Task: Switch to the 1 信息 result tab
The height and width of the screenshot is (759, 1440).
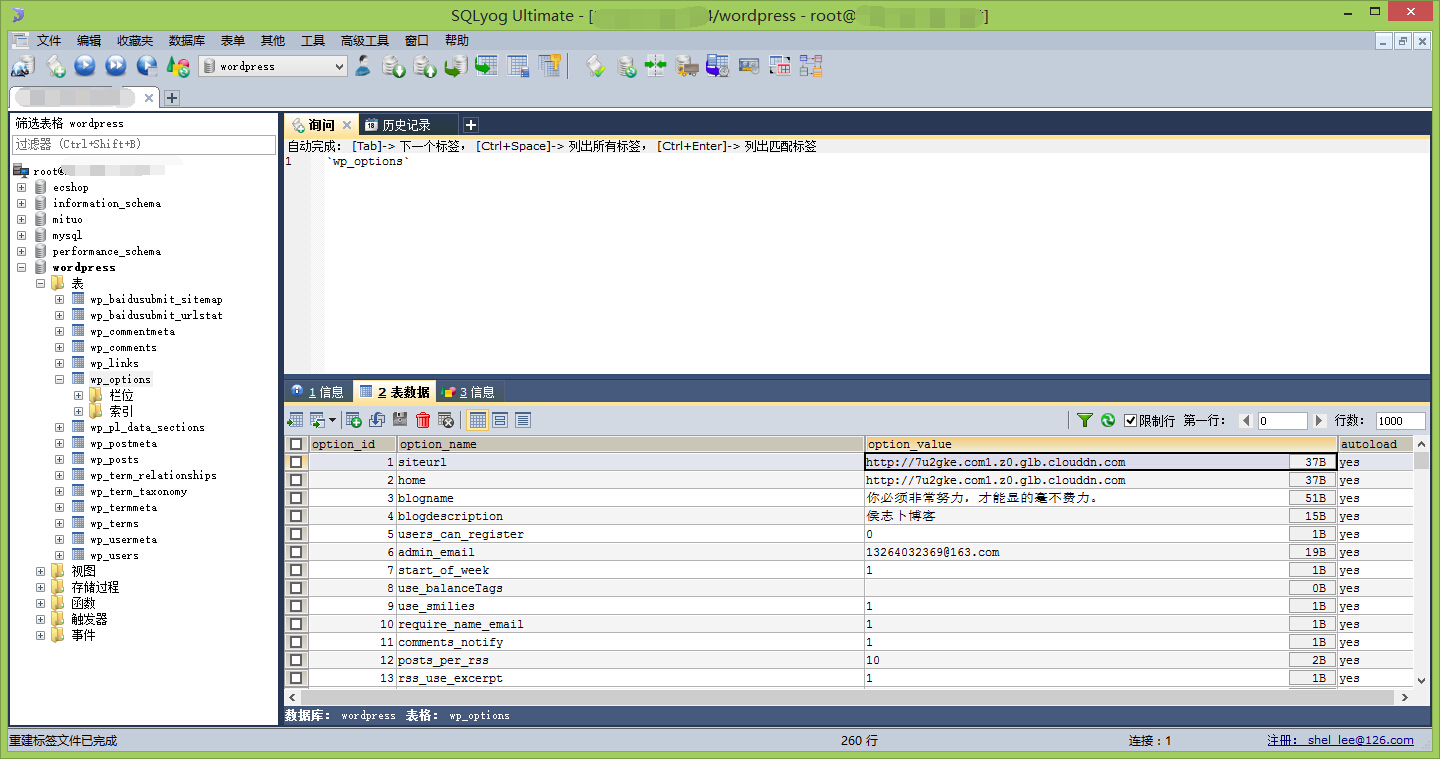Action: 318,392
